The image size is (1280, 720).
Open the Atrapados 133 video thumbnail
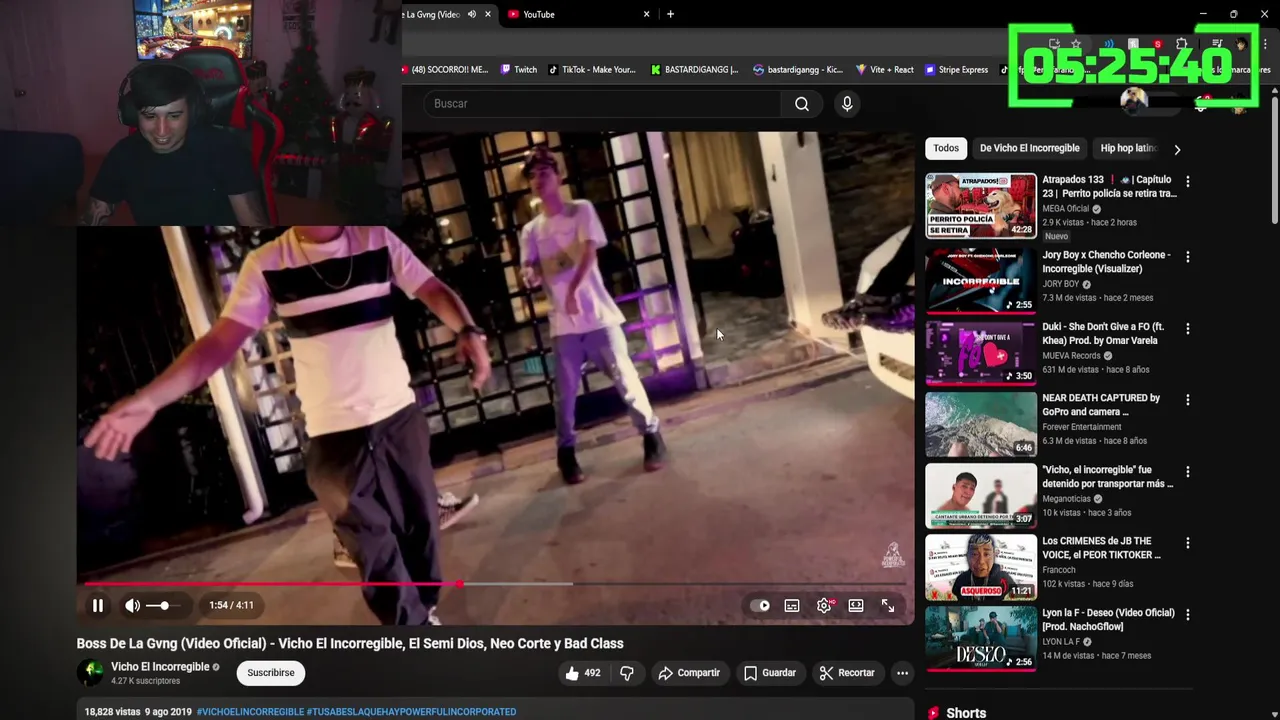tap(981, 206)
